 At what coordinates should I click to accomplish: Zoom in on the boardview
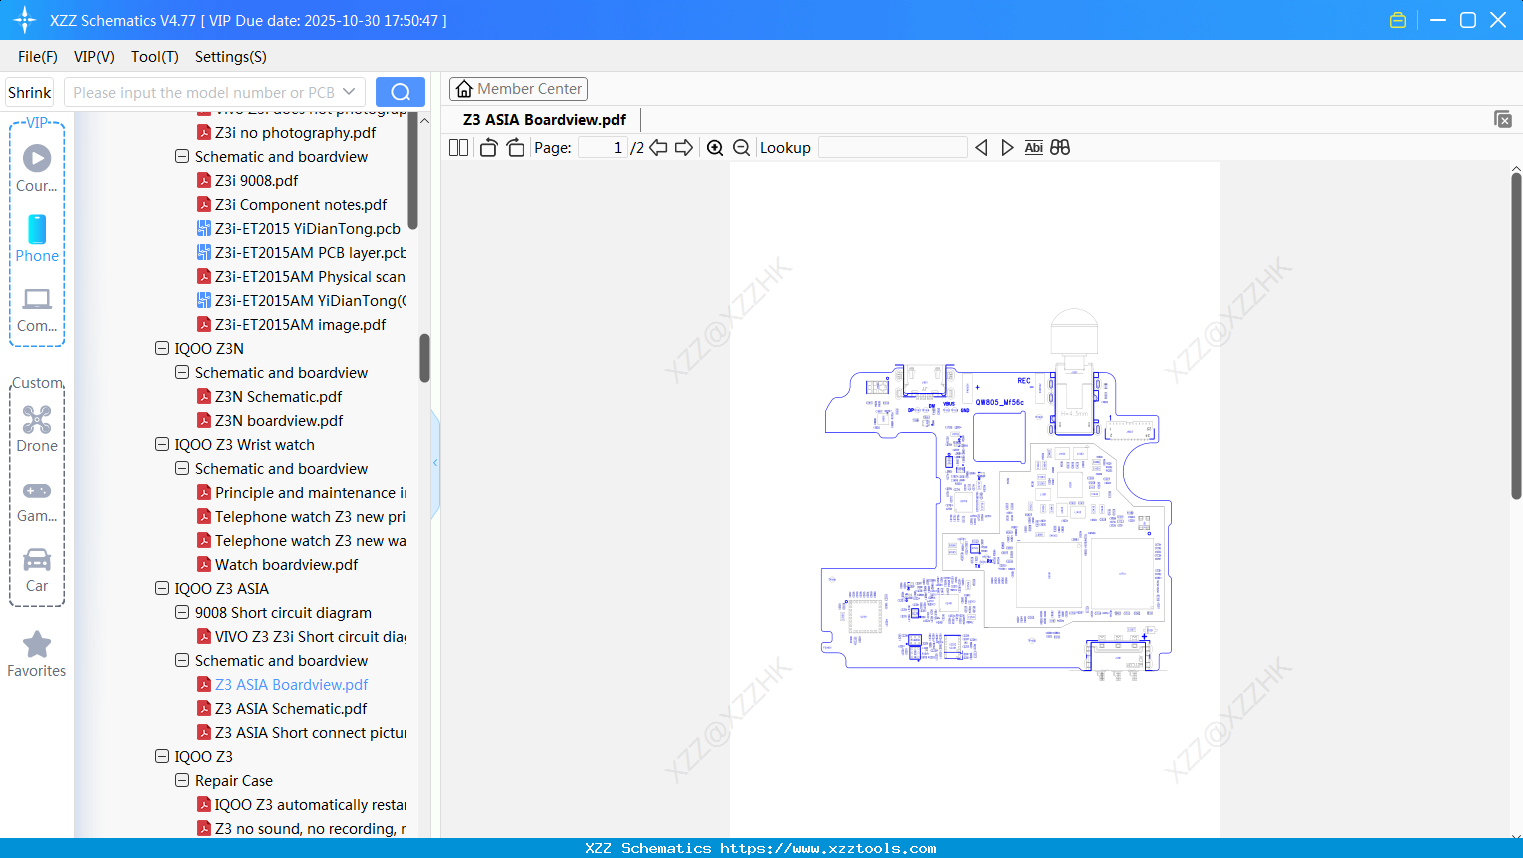tap(715, 148)
